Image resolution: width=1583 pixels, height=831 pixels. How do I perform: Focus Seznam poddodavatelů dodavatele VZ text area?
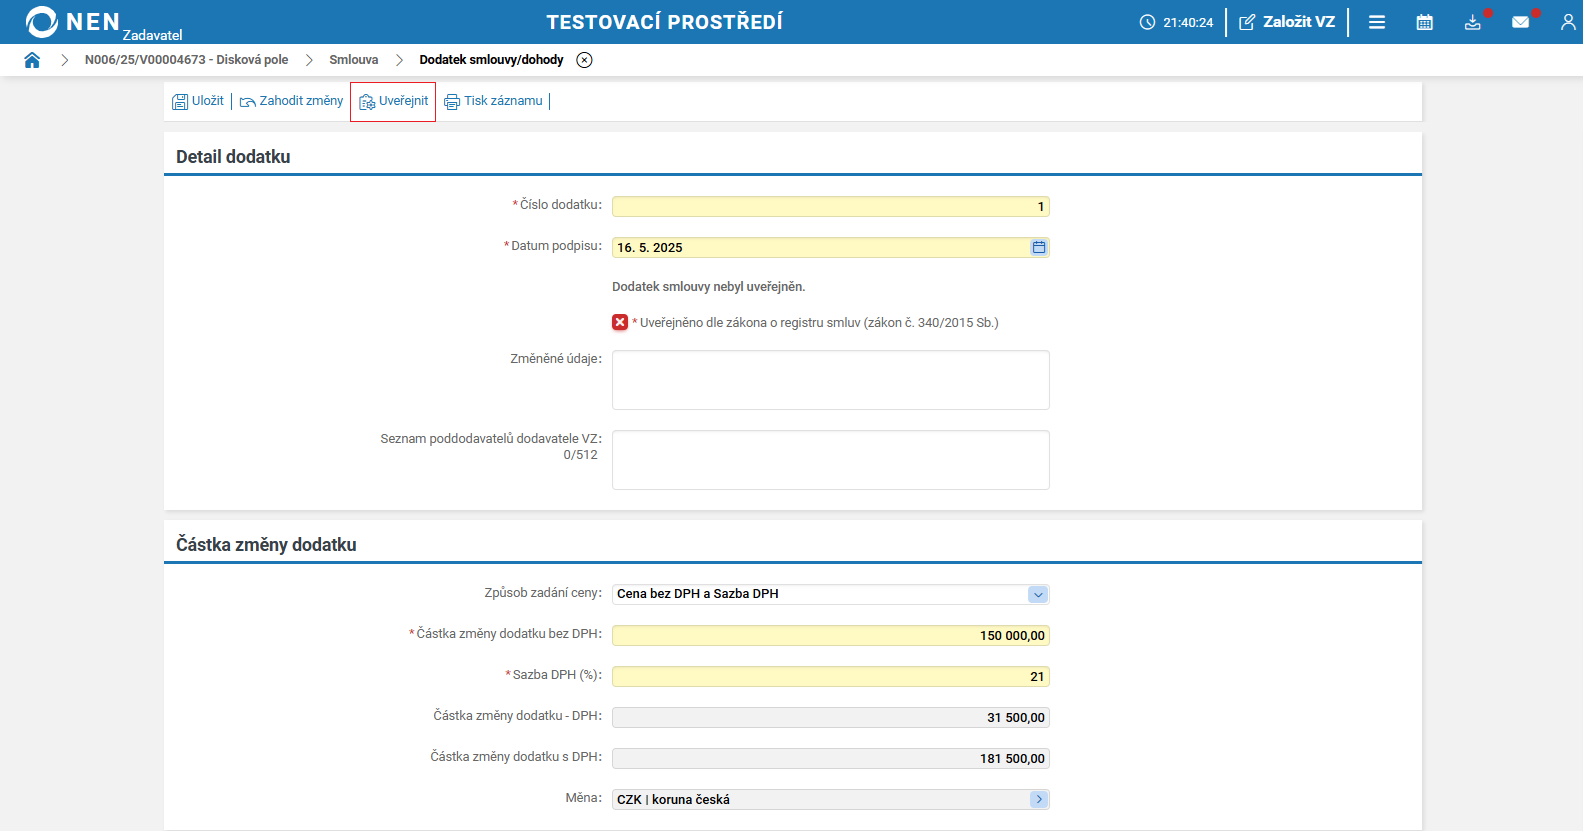pyautogui.click(x=831, y=460)
